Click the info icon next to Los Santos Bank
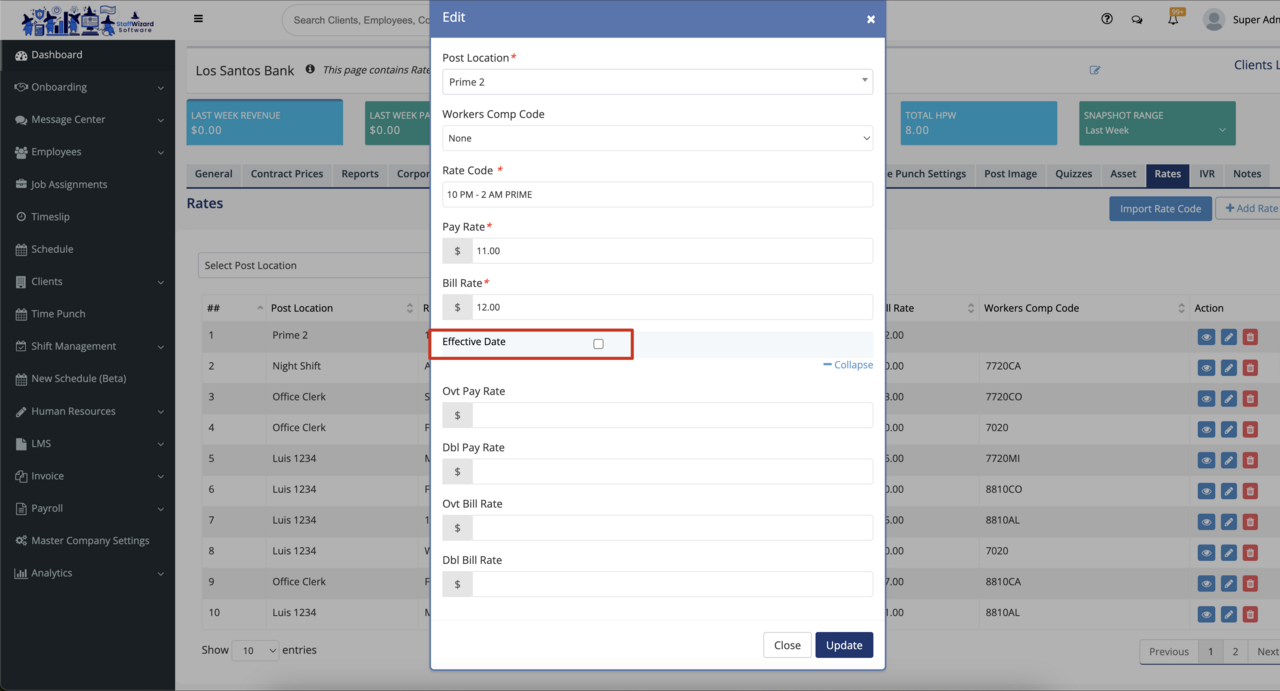 pos(310,70)
